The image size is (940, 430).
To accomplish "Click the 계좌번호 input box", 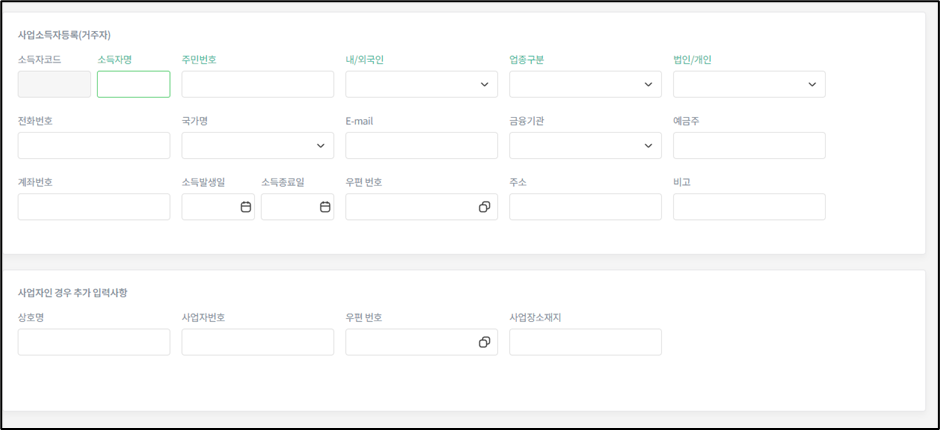I will (x=94, y=207).
